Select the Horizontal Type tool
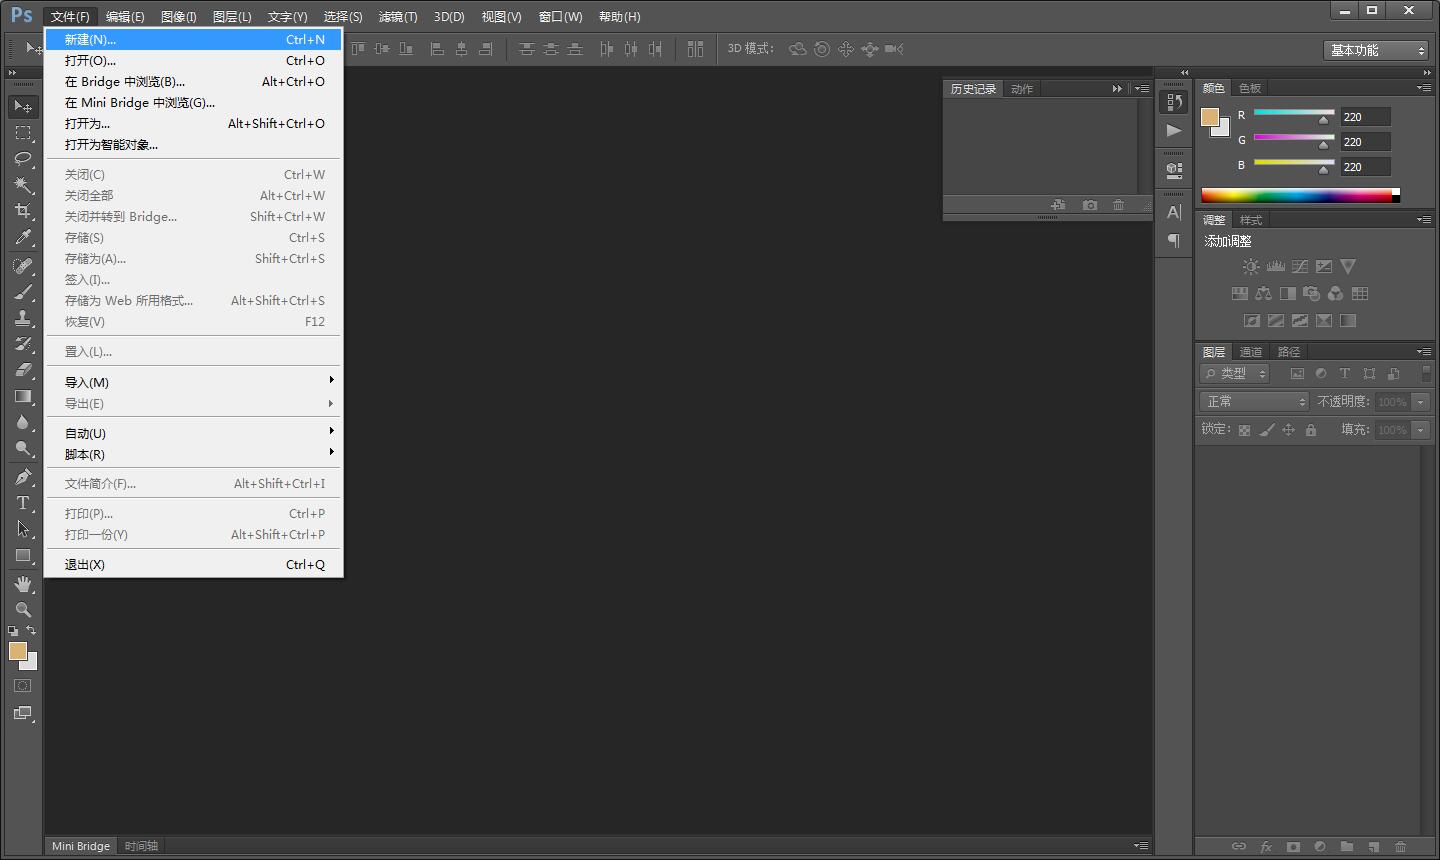 tap(23, 503)
